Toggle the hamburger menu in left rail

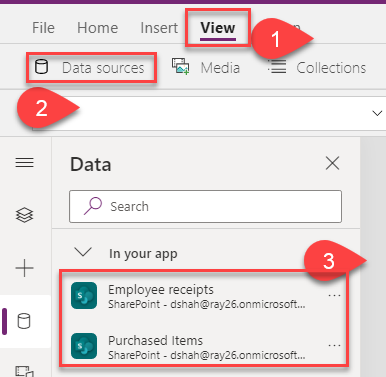click(x=25, y=163)
